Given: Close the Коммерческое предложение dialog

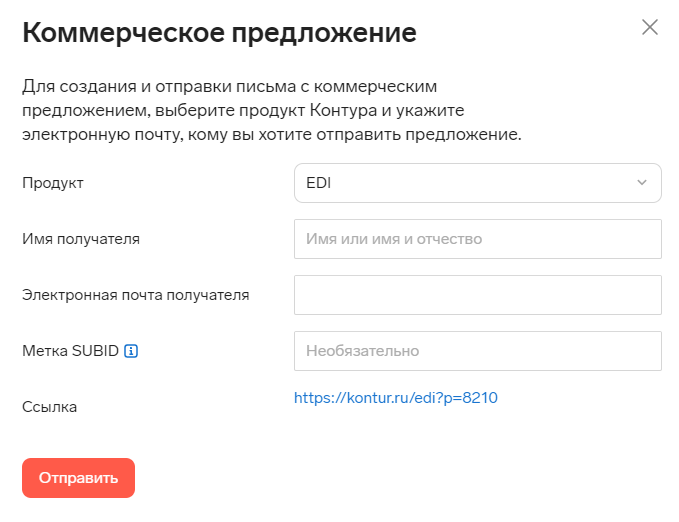Looking at the screenshot, I should click(650, 27).
